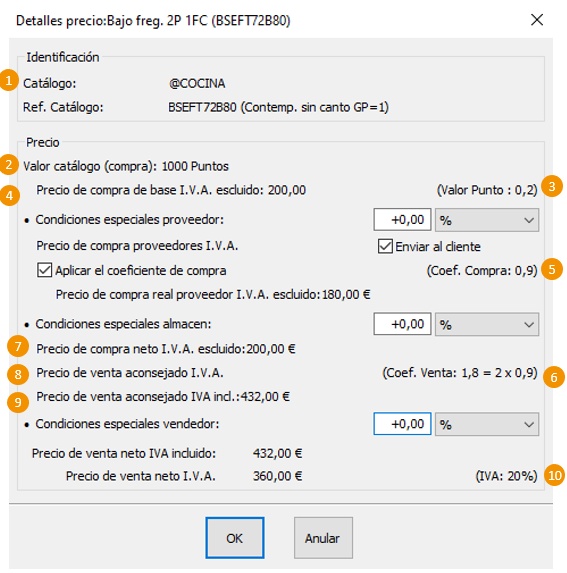Uncheck the Enviar al cliente checkbox
567x573 pixels.
click(385, 246)
